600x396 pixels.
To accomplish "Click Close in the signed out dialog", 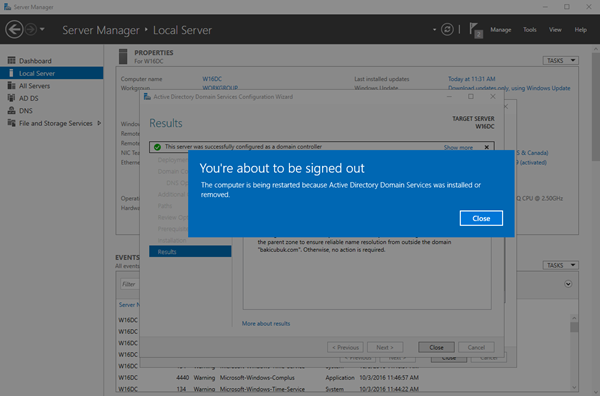I will [x=481, y=218].
